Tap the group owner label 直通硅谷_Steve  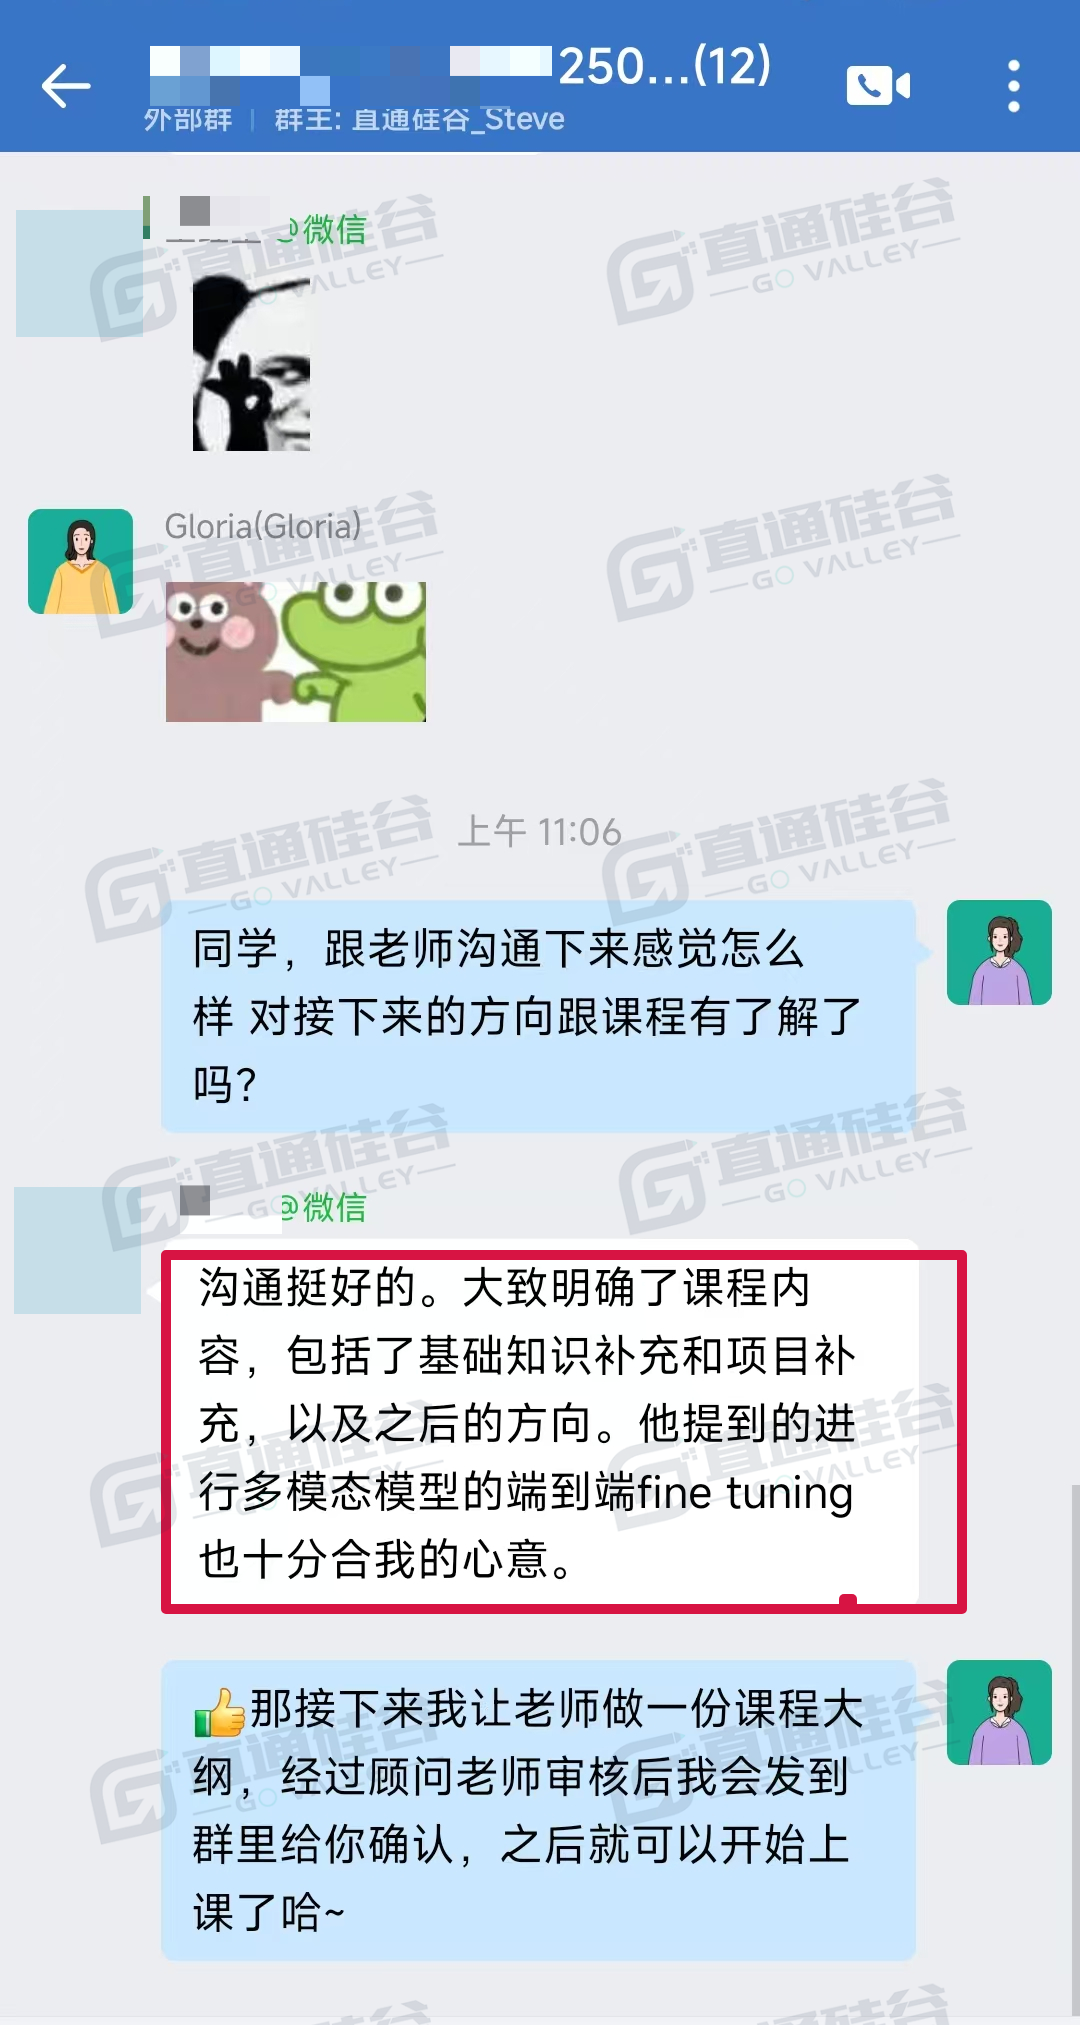coord(420,120)
